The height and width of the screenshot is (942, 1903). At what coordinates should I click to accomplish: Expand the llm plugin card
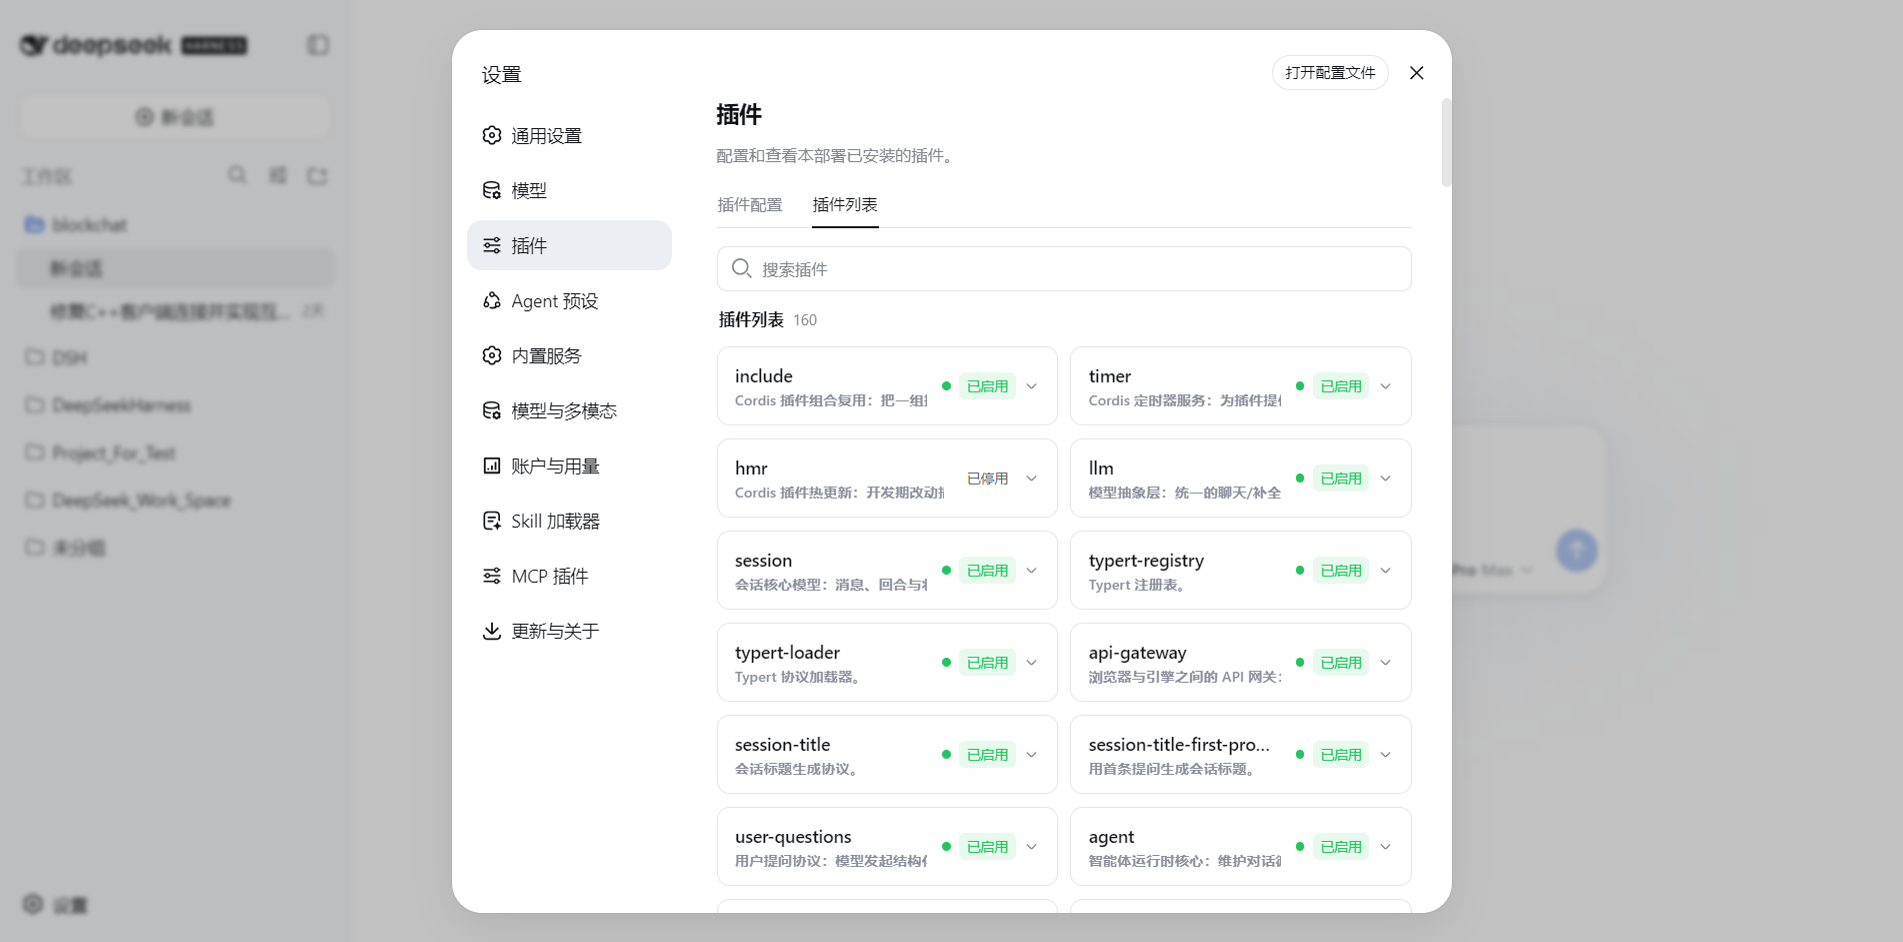click(1386, 478)
